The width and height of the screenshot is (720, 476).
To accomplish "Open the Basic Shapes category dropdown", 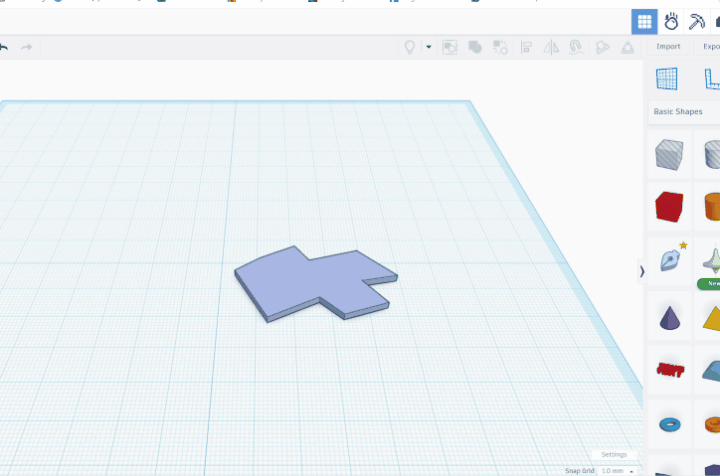I will (x=684, y=112).
